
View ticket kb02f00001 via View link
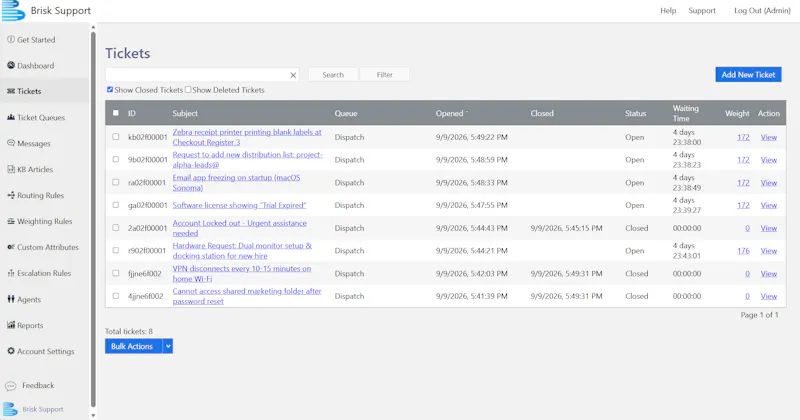768,137
